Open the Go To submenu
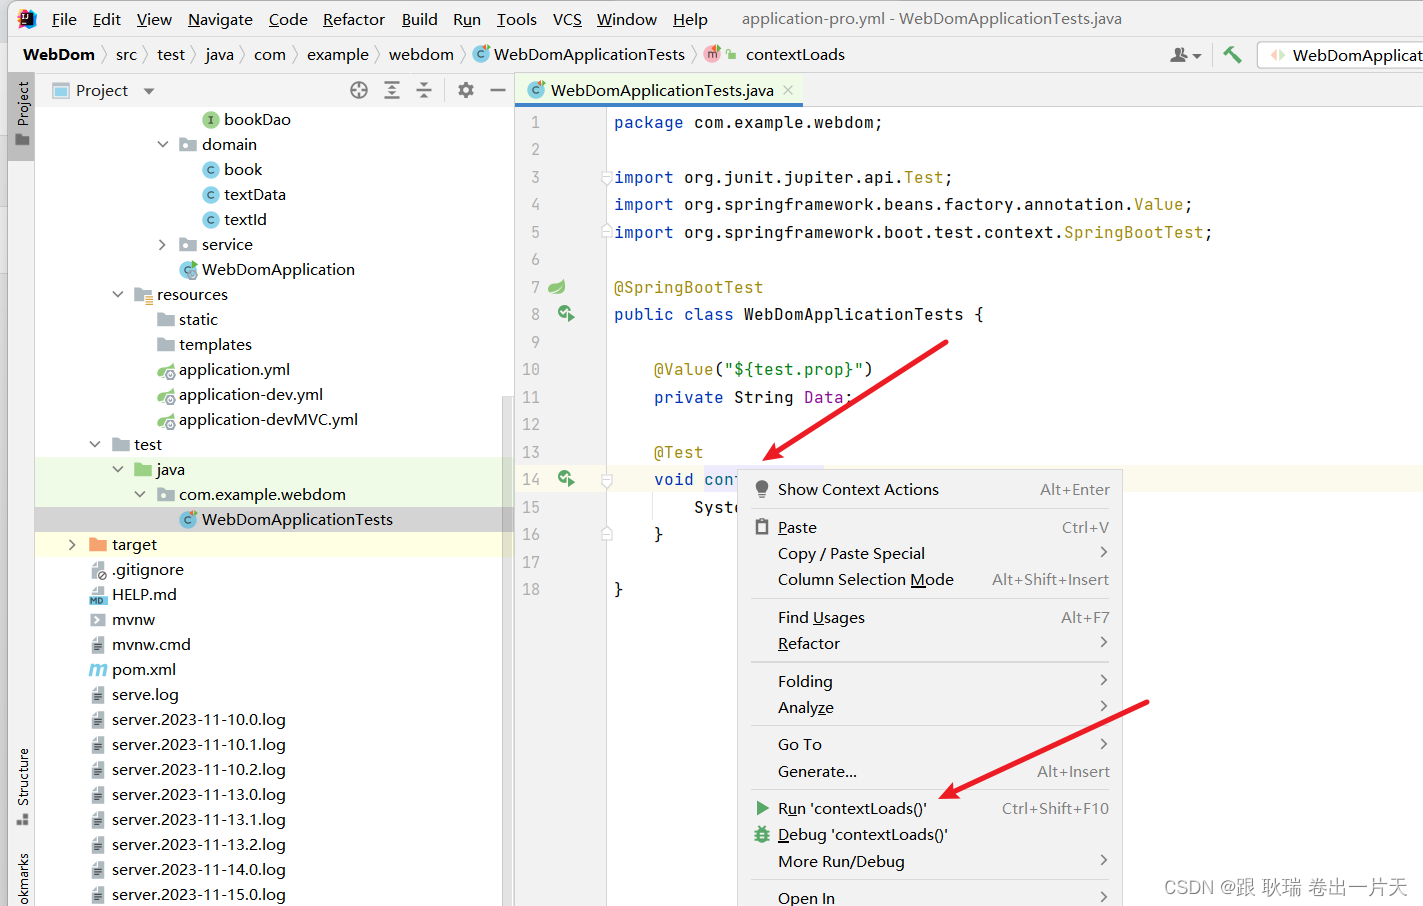This screenshot has height=906, width=1423. [930, 744]
